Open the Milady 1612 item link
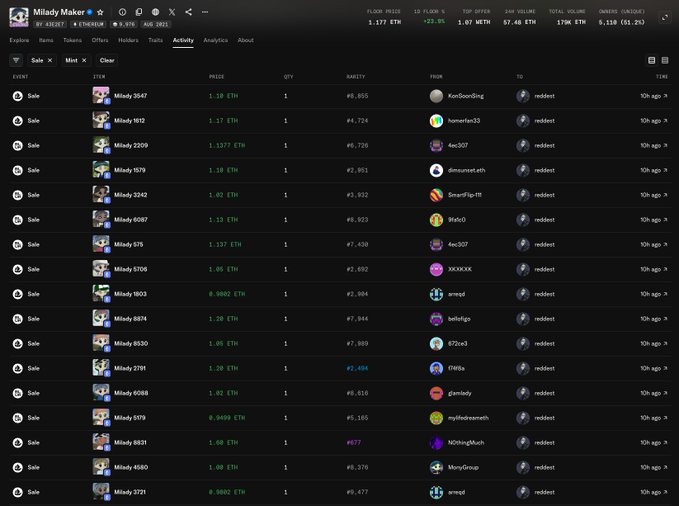This screenshot has height=506, width=679. coord(129,120)
